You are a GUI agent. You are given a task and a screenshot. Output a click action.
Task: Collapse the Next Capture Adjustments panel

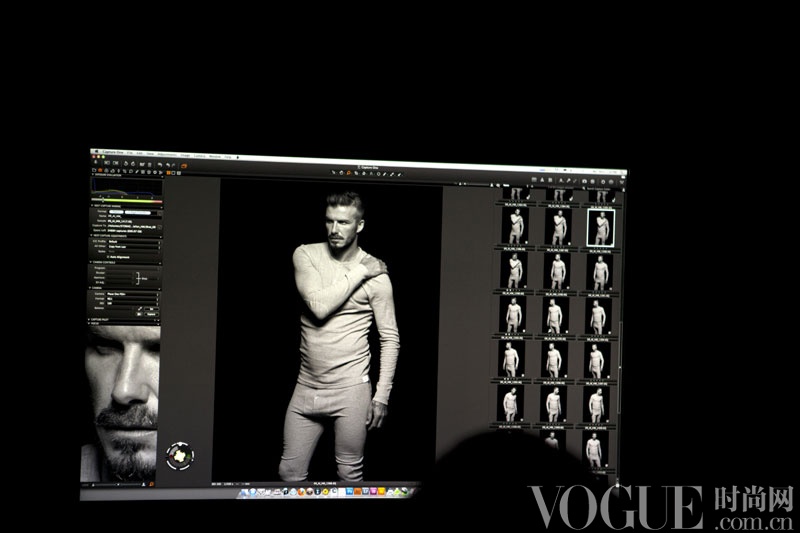click(x=91, y=236)
